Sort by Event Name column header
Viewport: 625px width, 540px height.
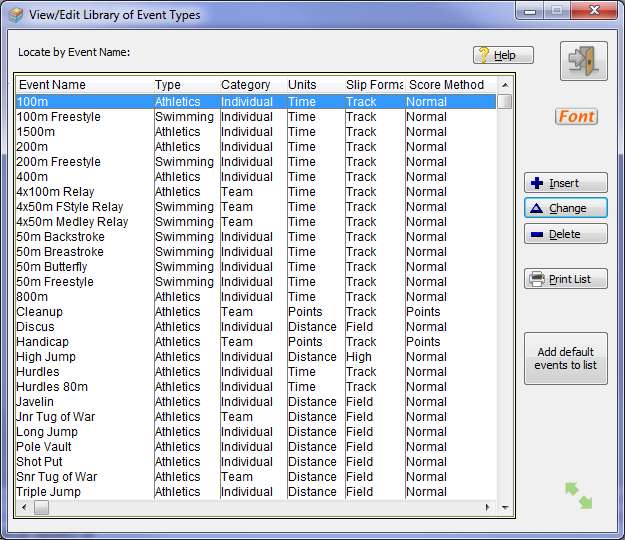tap(83, 85)
